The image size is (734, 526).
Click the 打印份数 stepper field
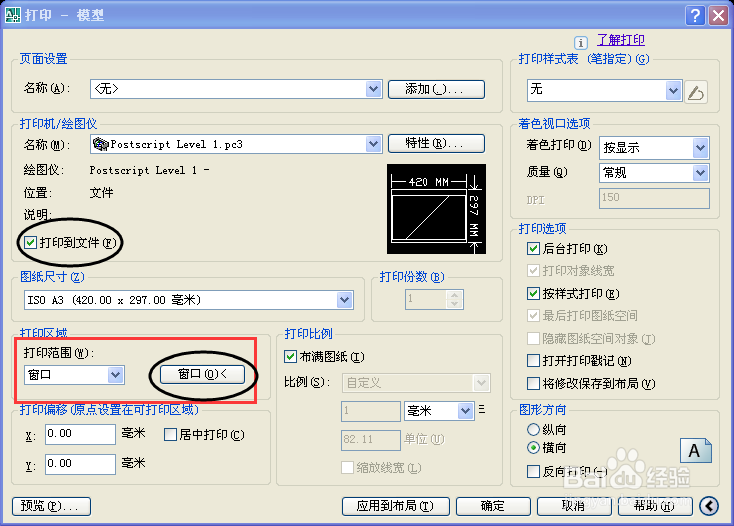coord(434,300)
